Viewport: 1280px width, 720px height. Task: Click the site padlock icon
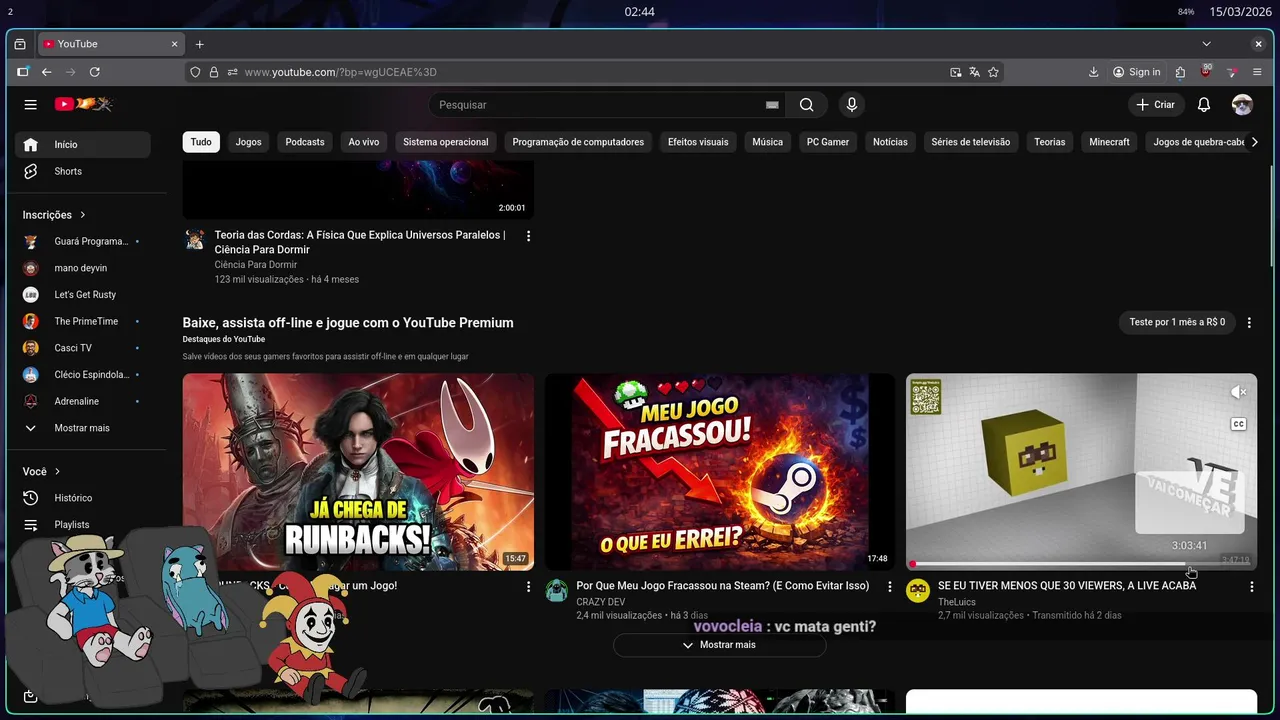(x=214, y=72)
